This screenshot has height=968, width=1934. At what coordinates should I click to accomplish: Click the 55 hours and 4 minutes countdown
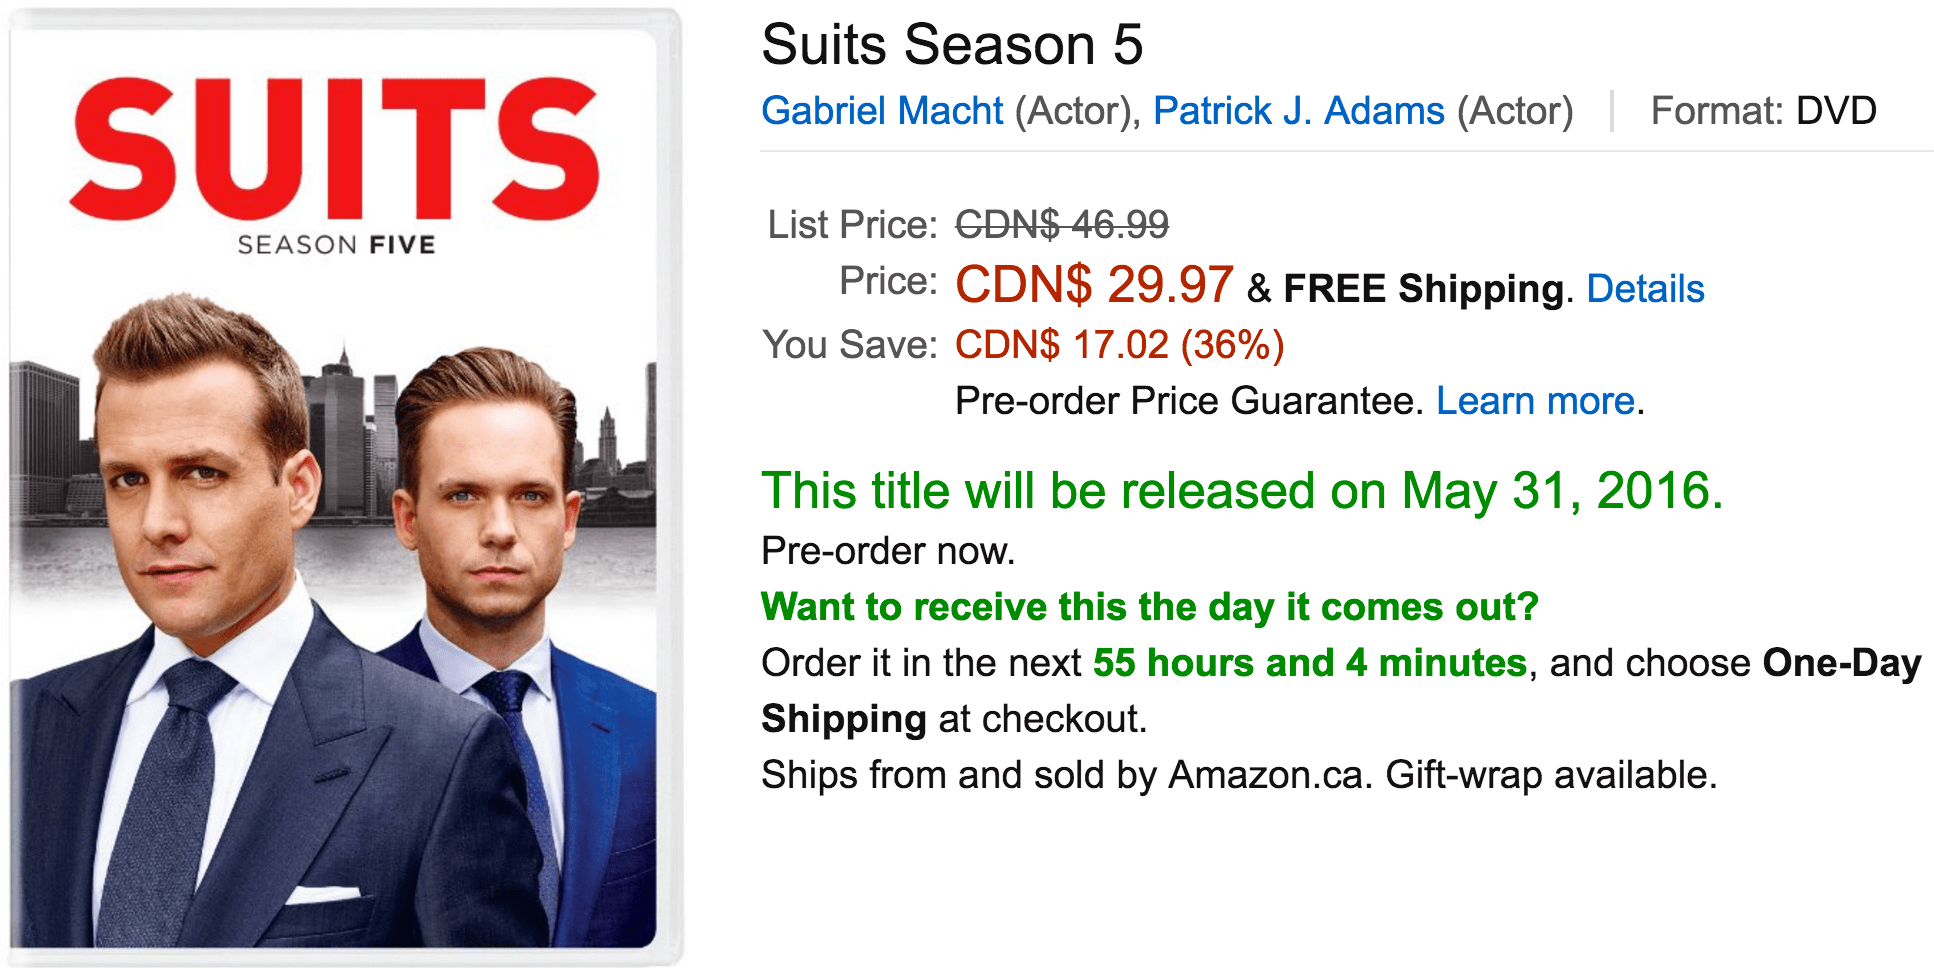[x=1310, y=663]
